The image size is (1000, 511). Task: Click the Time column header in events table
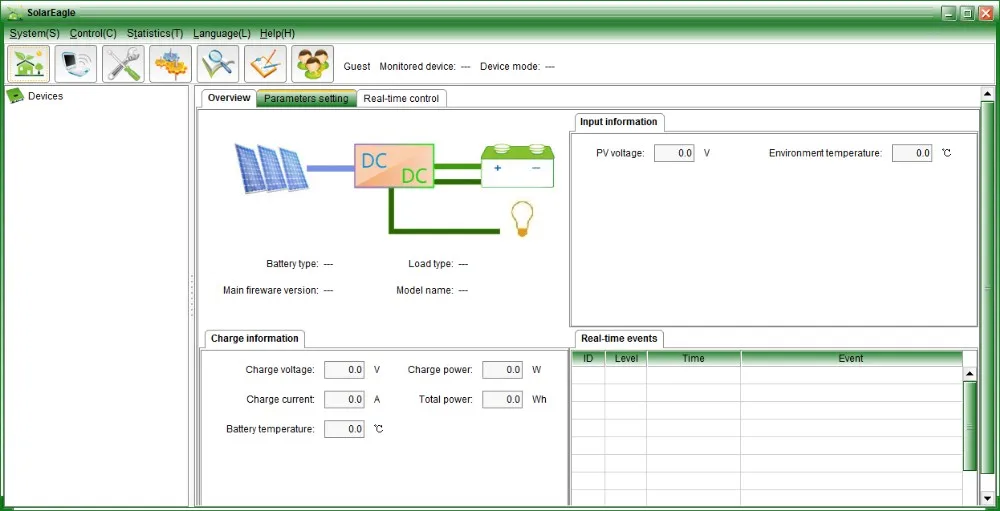pos(693,358)
